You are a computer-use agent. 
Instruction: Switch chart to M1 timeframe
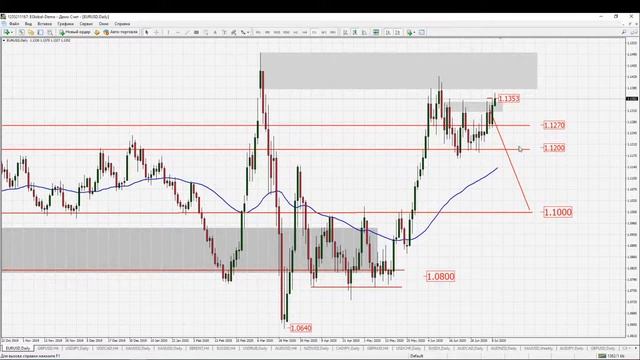tap(258, 32)
